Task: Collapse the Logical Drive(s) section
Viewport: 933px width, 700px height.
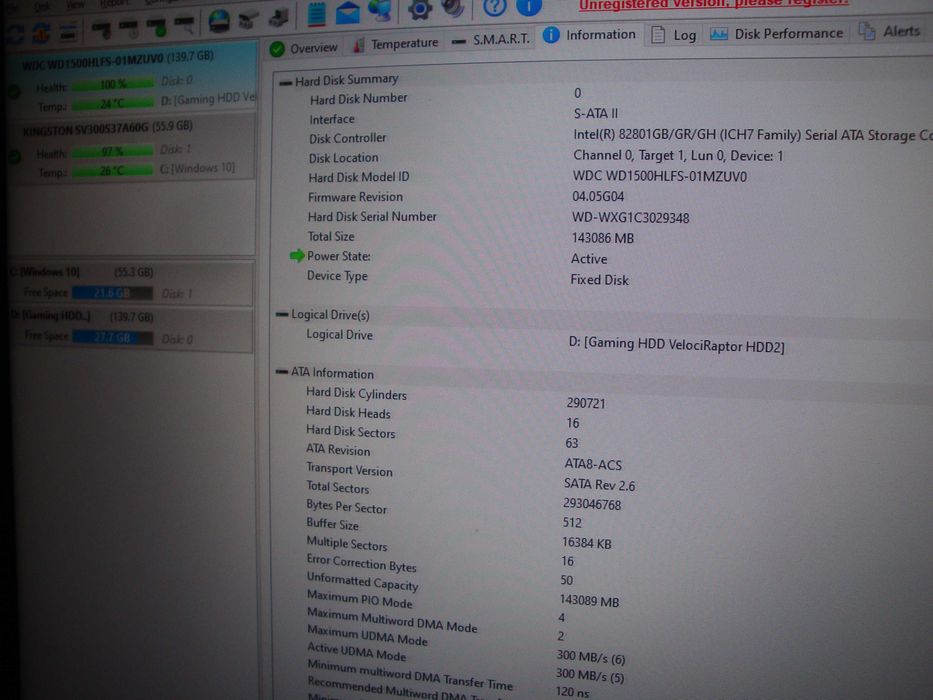Action: click(282, 314)
